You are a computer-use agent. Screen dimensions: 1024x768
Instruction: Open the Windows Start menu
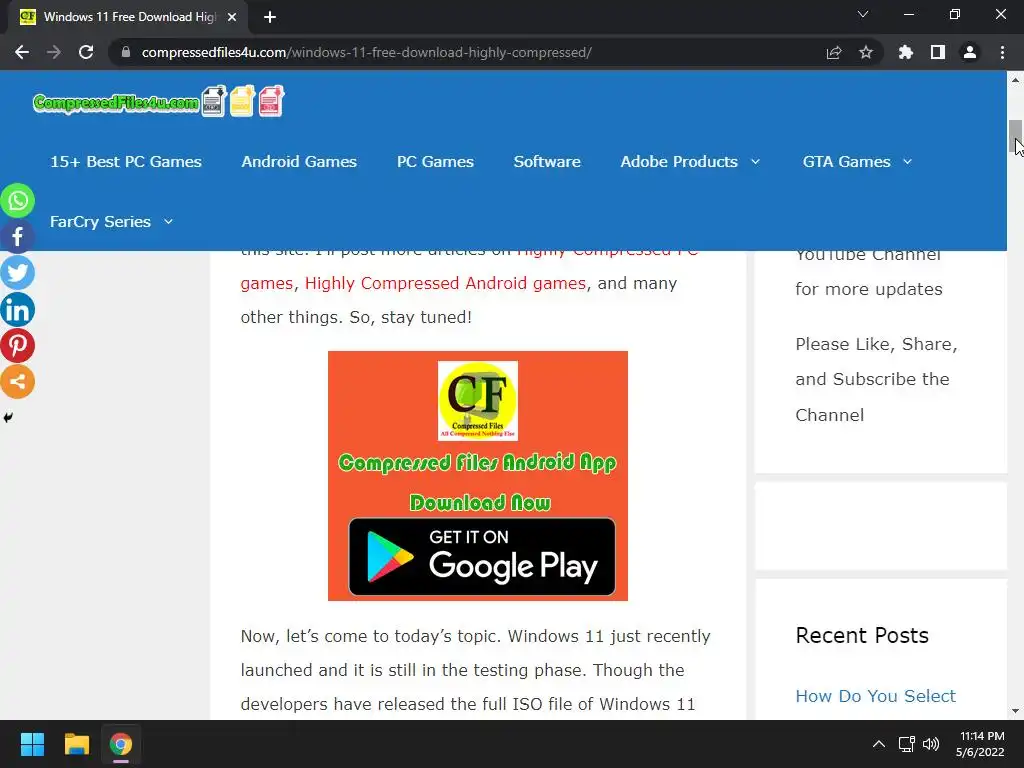click(x=32, y=744)
